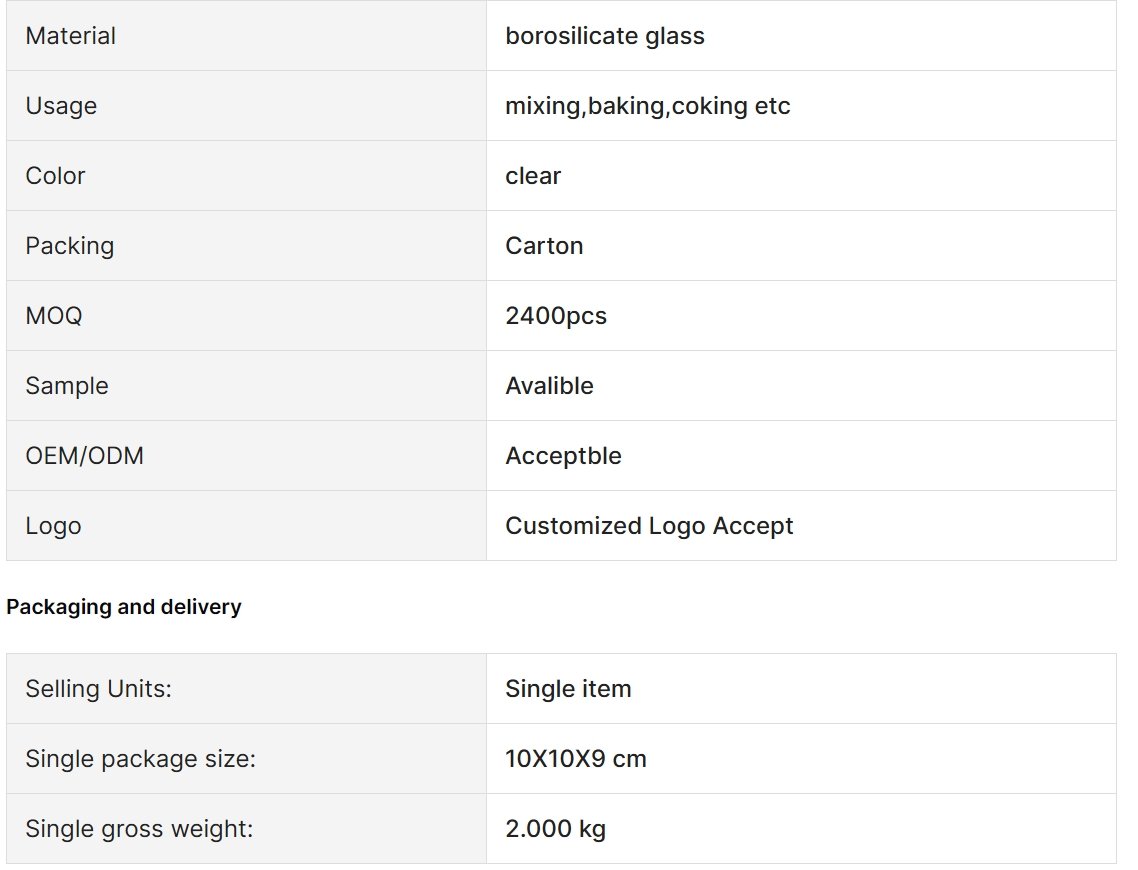Click Customized Logo Accept text
This screenshot has height=870, width=1138.
(x=649, y=525)
